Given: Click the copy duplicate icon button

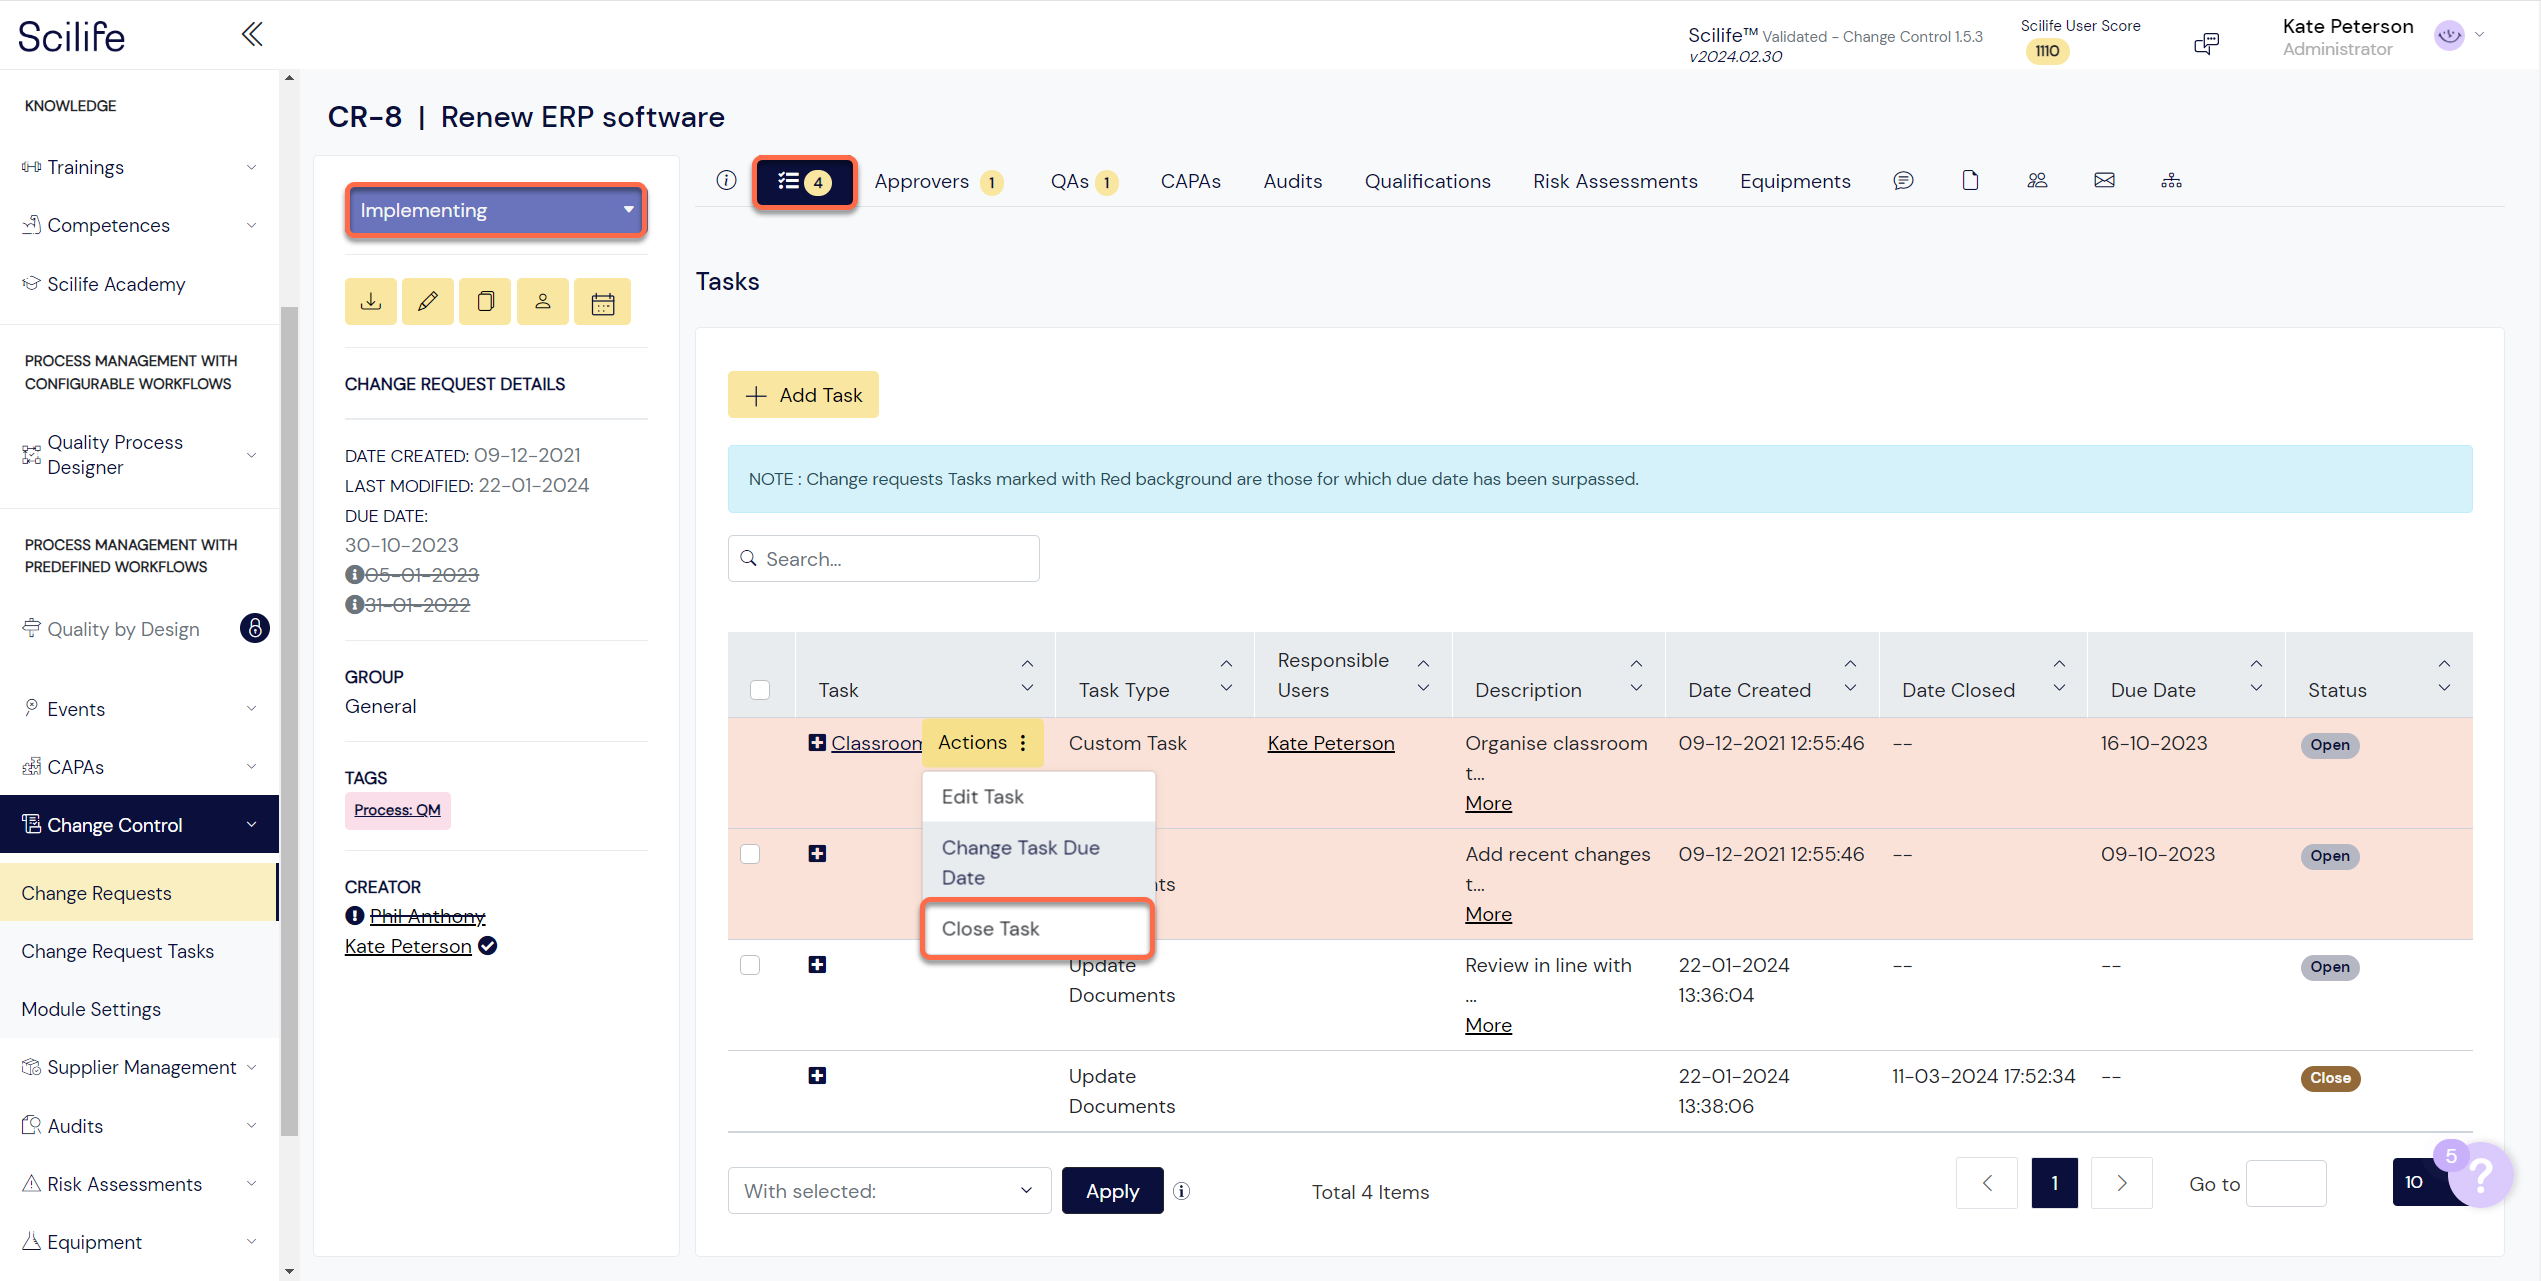Looking at the screenshot, I should [485, 301].
